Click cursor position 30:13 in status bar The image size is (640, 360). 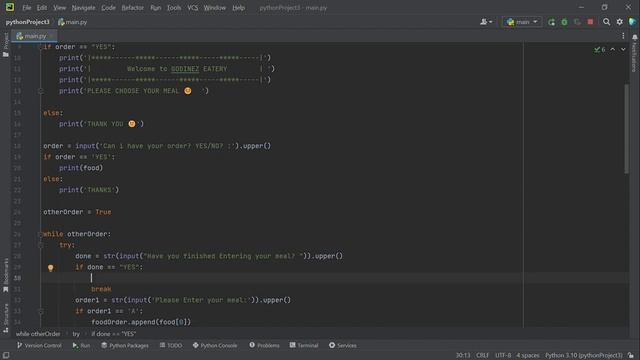tap(463, 356)
